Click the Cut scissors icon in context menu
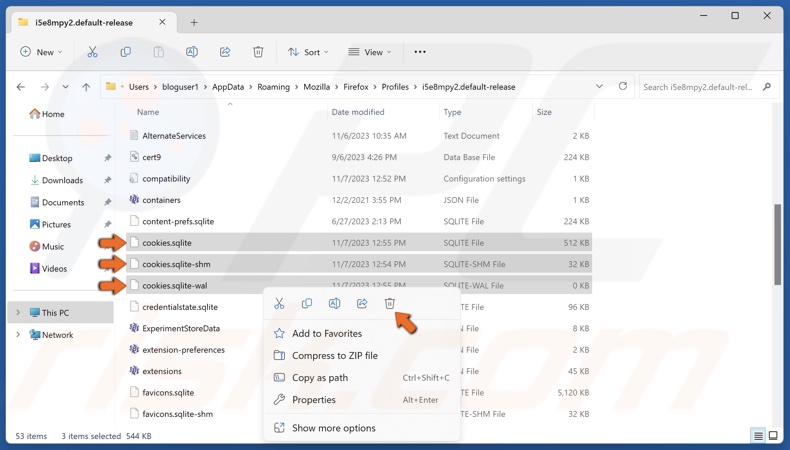 (x=279, y=304)
